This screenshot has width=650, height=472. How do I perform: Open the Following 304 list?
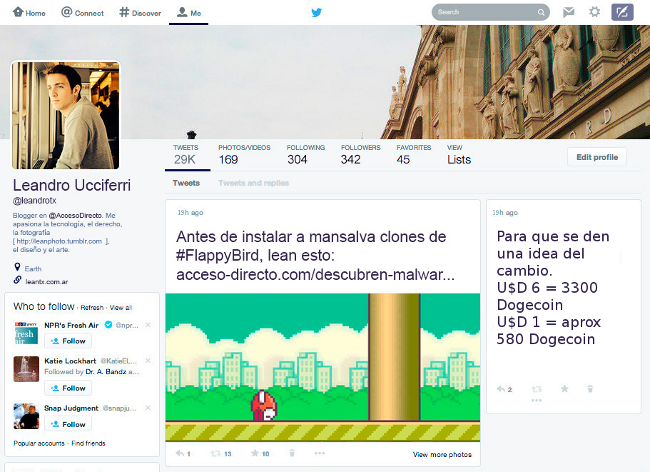point(306,155)
